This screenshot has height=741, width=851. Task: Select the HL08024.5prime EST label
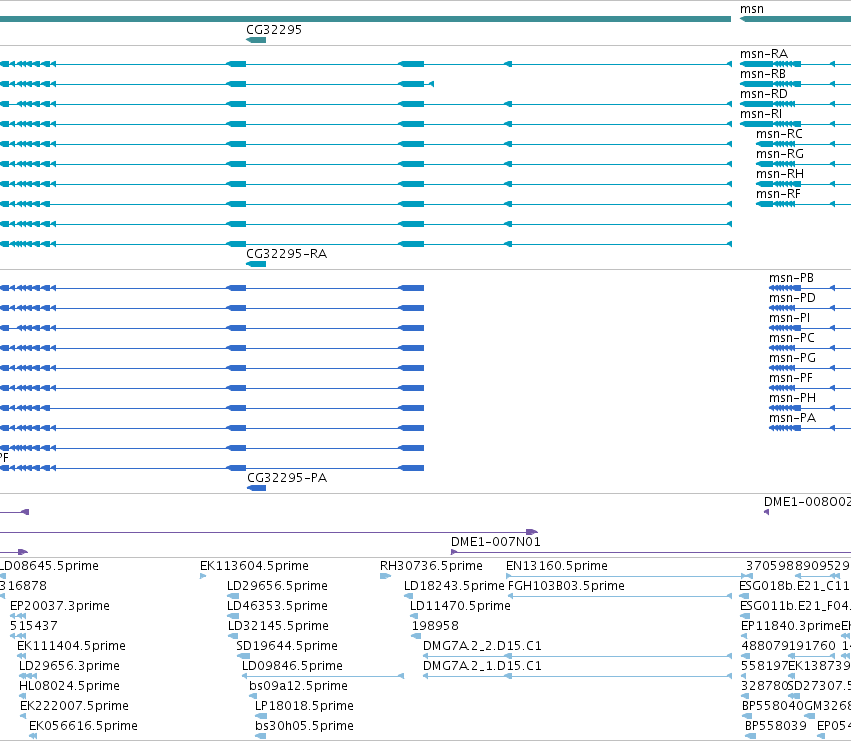(69, 686)
